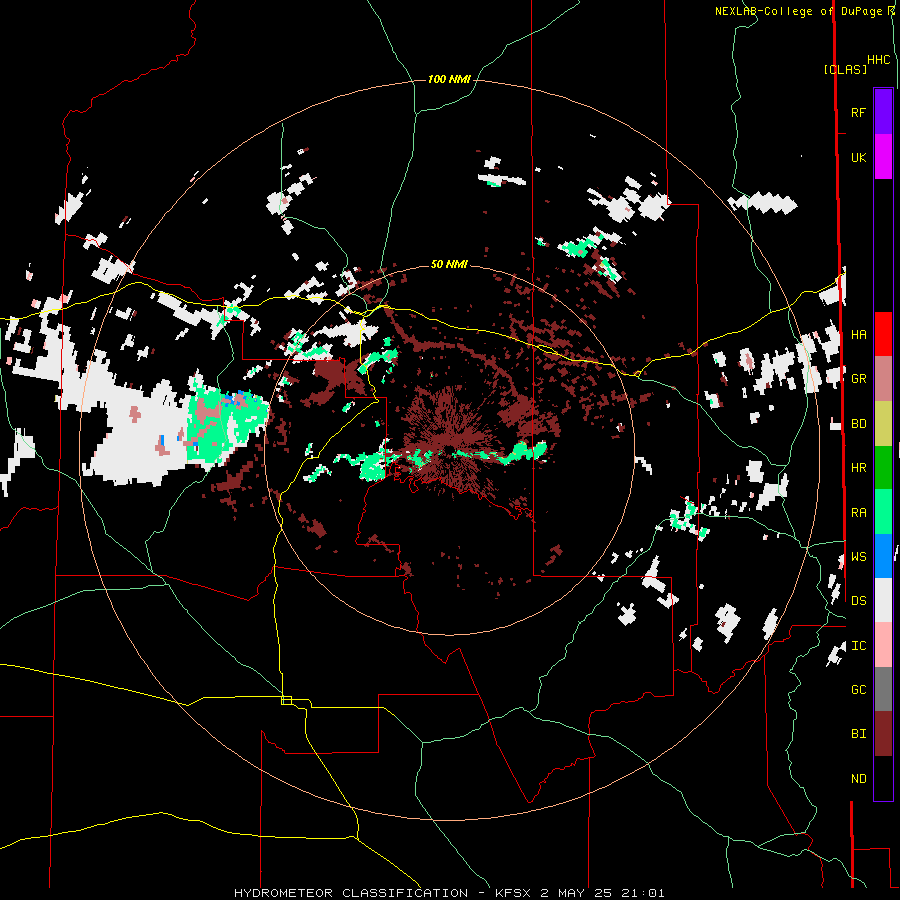Click the RF legend label
Screen dimensions: 900x900
click(x=858, y=112)
